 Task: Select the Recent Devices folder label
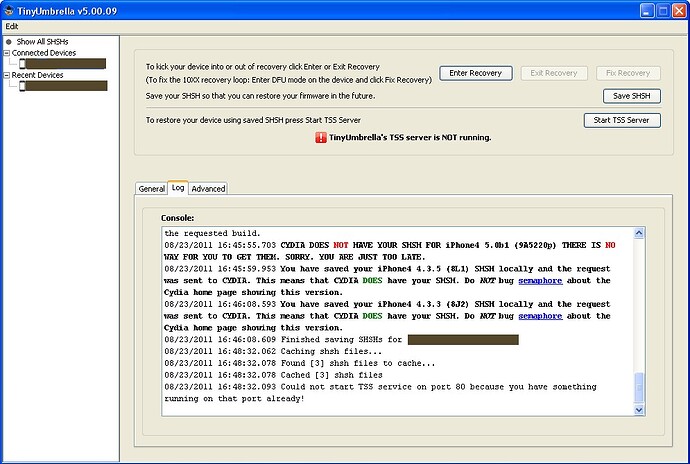[37, 75]
